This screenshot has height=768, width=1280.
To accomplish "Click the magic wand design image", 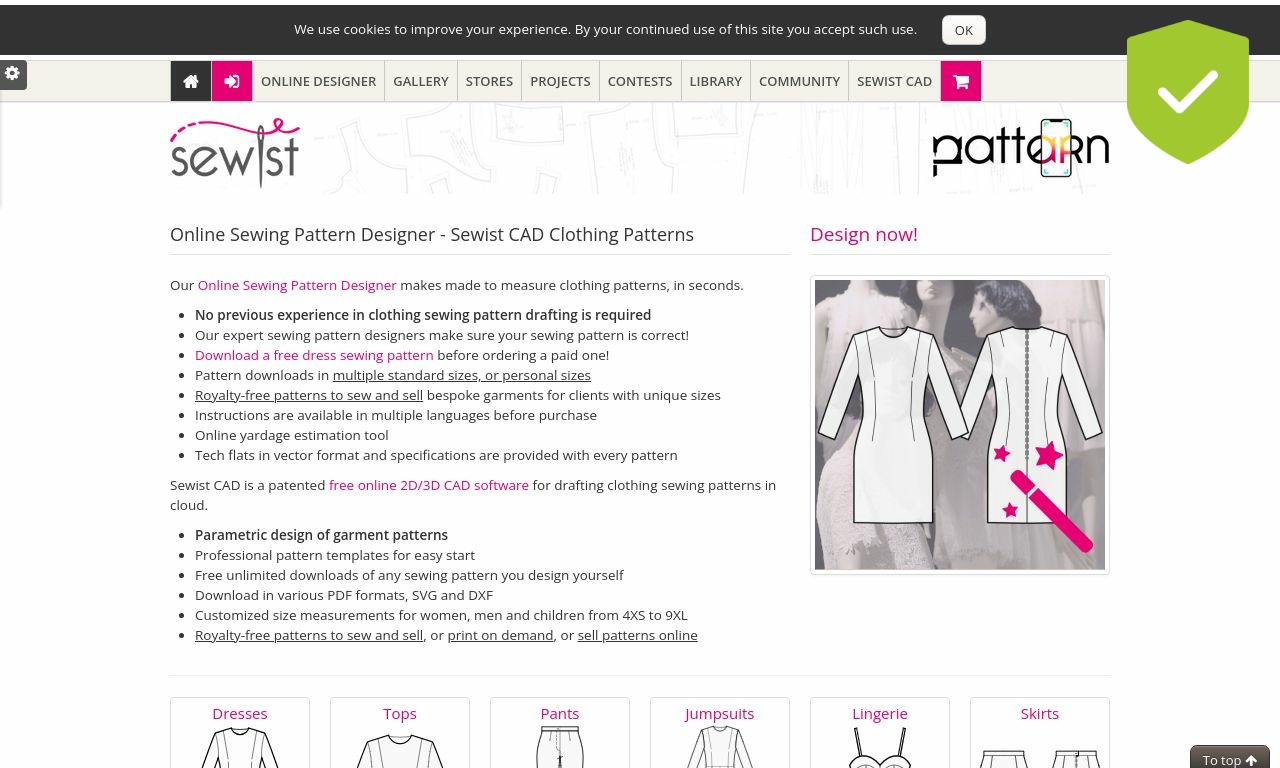I will click(960, 425).
